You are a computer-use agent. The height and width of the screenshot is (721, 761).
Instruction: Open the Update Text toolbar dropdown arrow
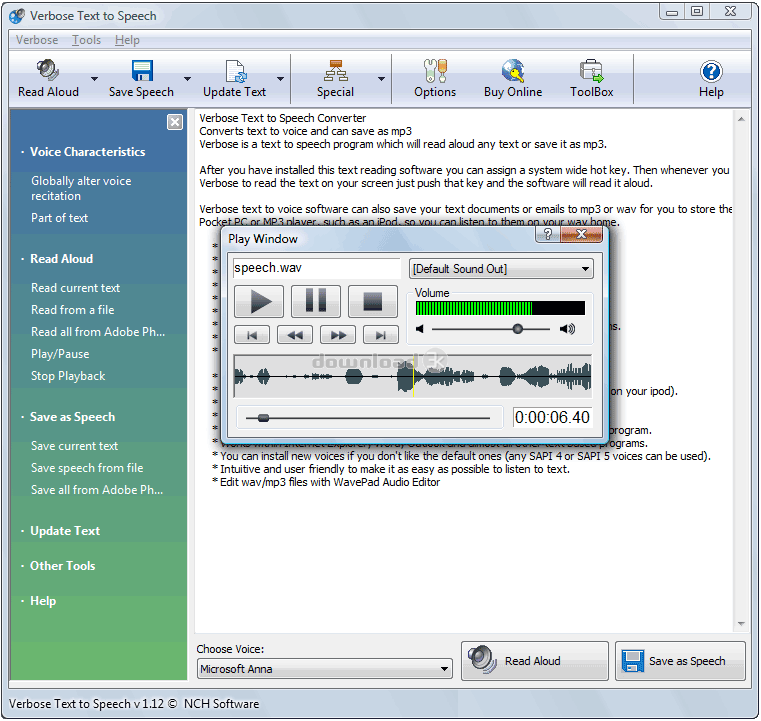pyautogui.click(x=281, y=79)
